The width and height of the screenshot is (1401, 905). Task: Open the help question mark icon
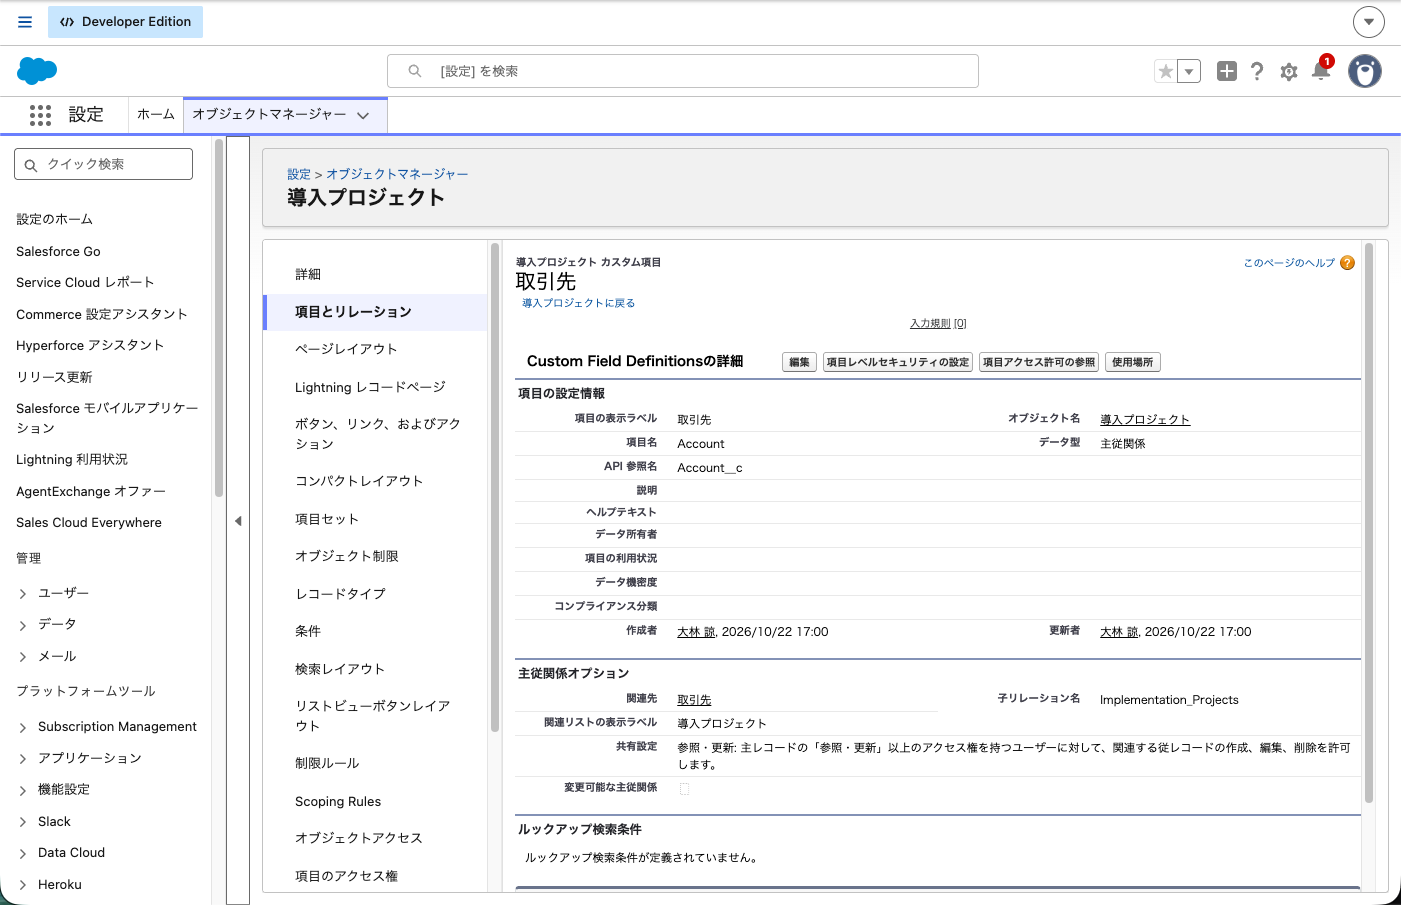(1257, 71)
